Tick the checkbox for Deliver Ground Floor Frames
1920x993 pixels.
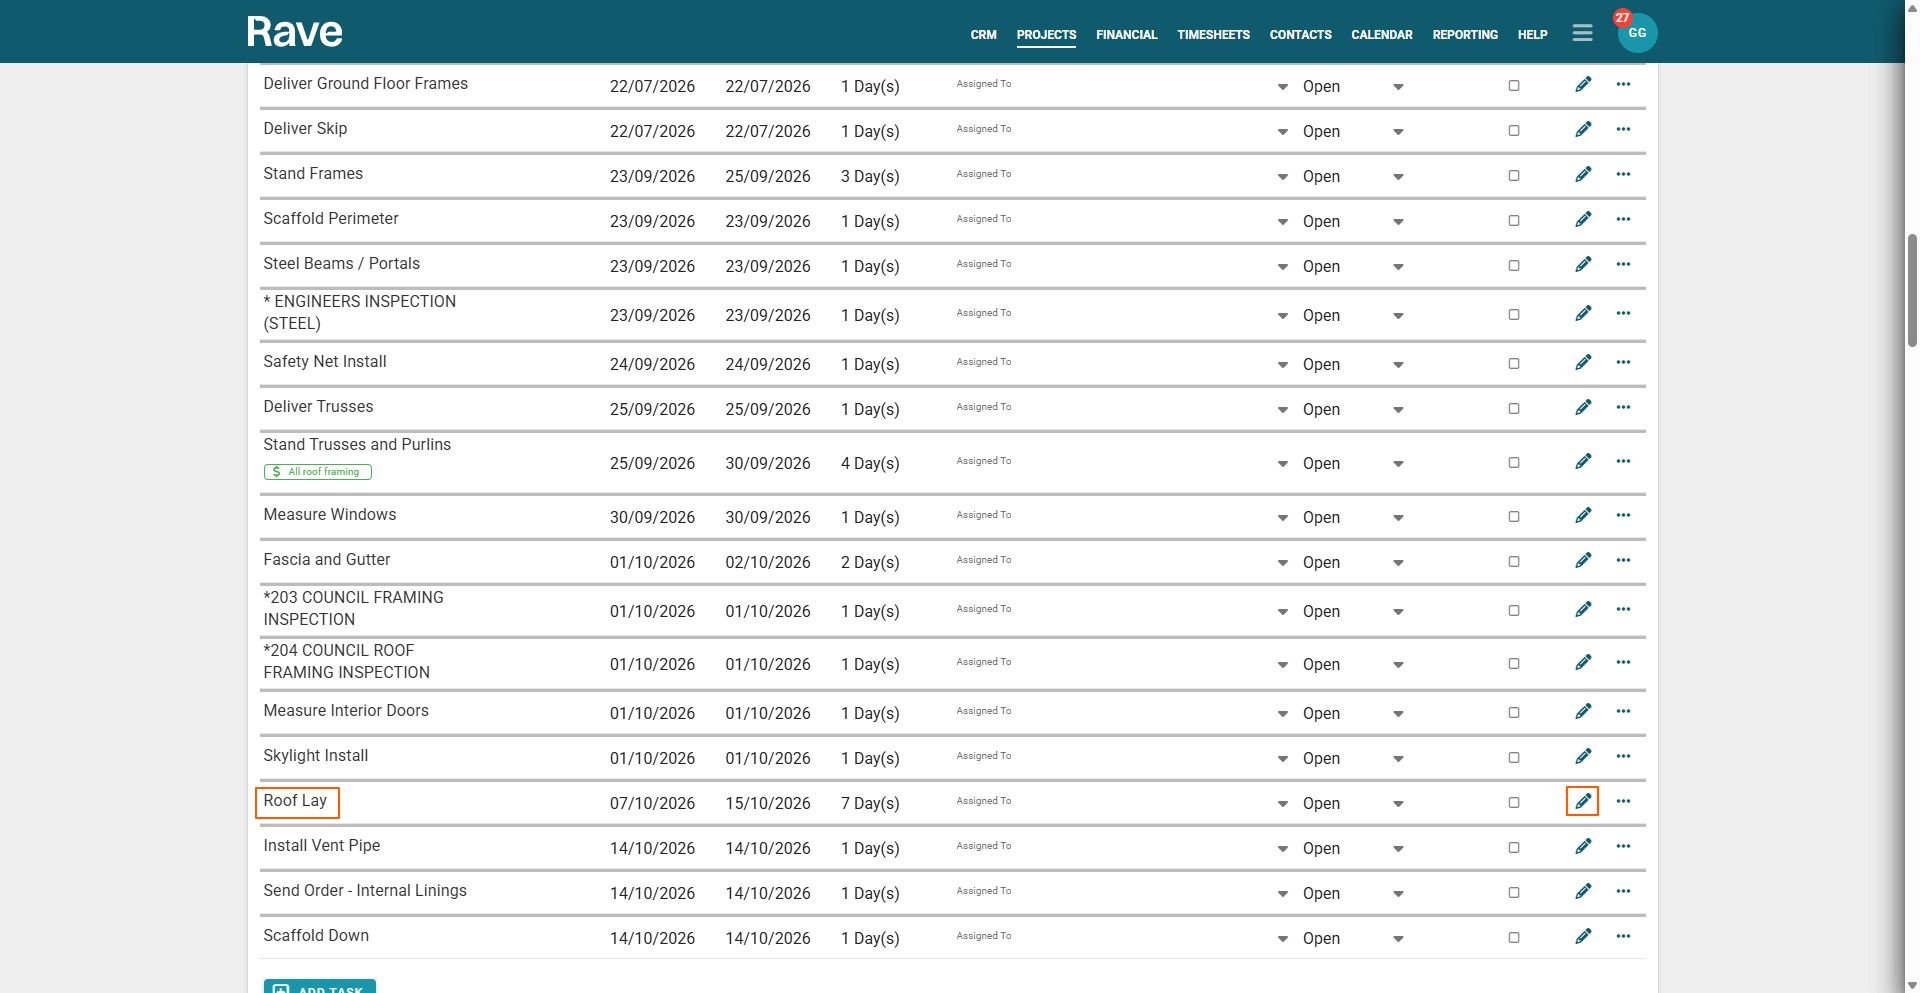1513,86
